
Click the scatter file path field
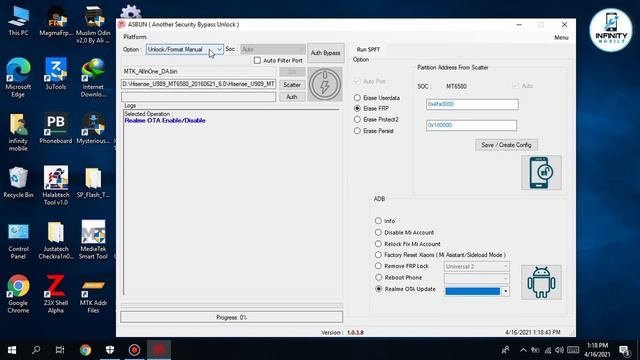tap(199, 84)
